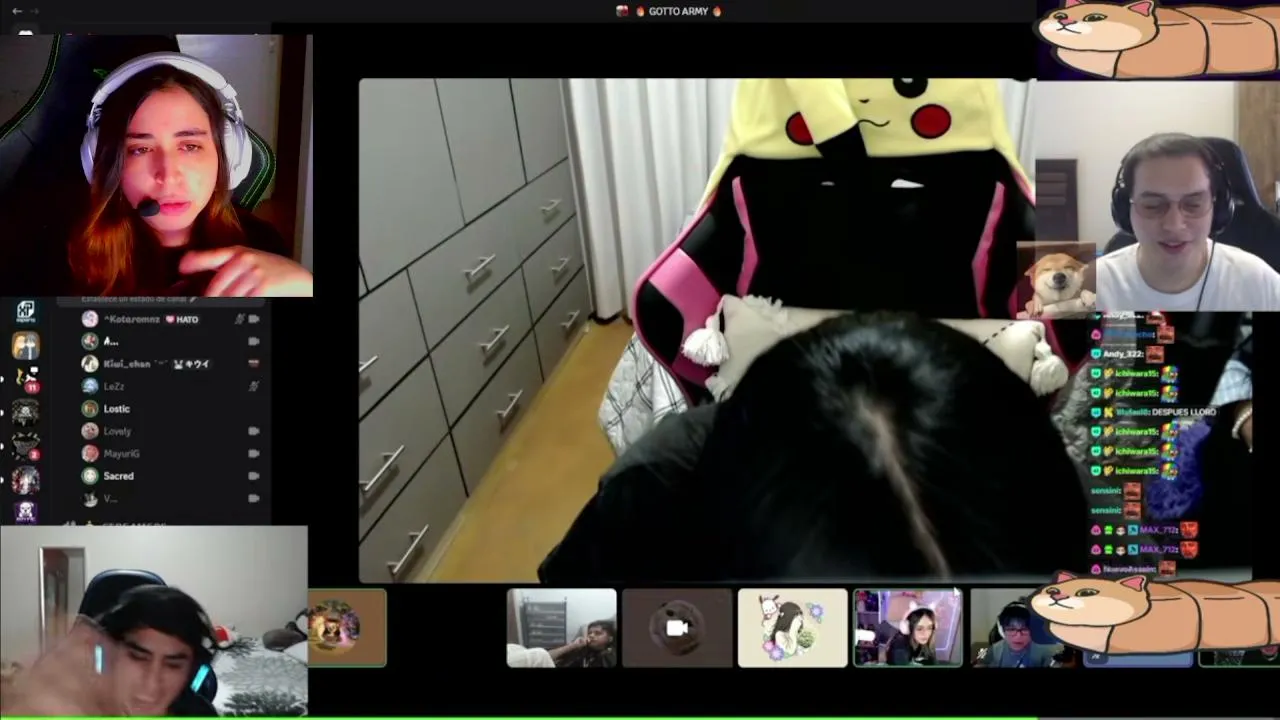Select the Lovely entry in voice channel

click(170, 431)
